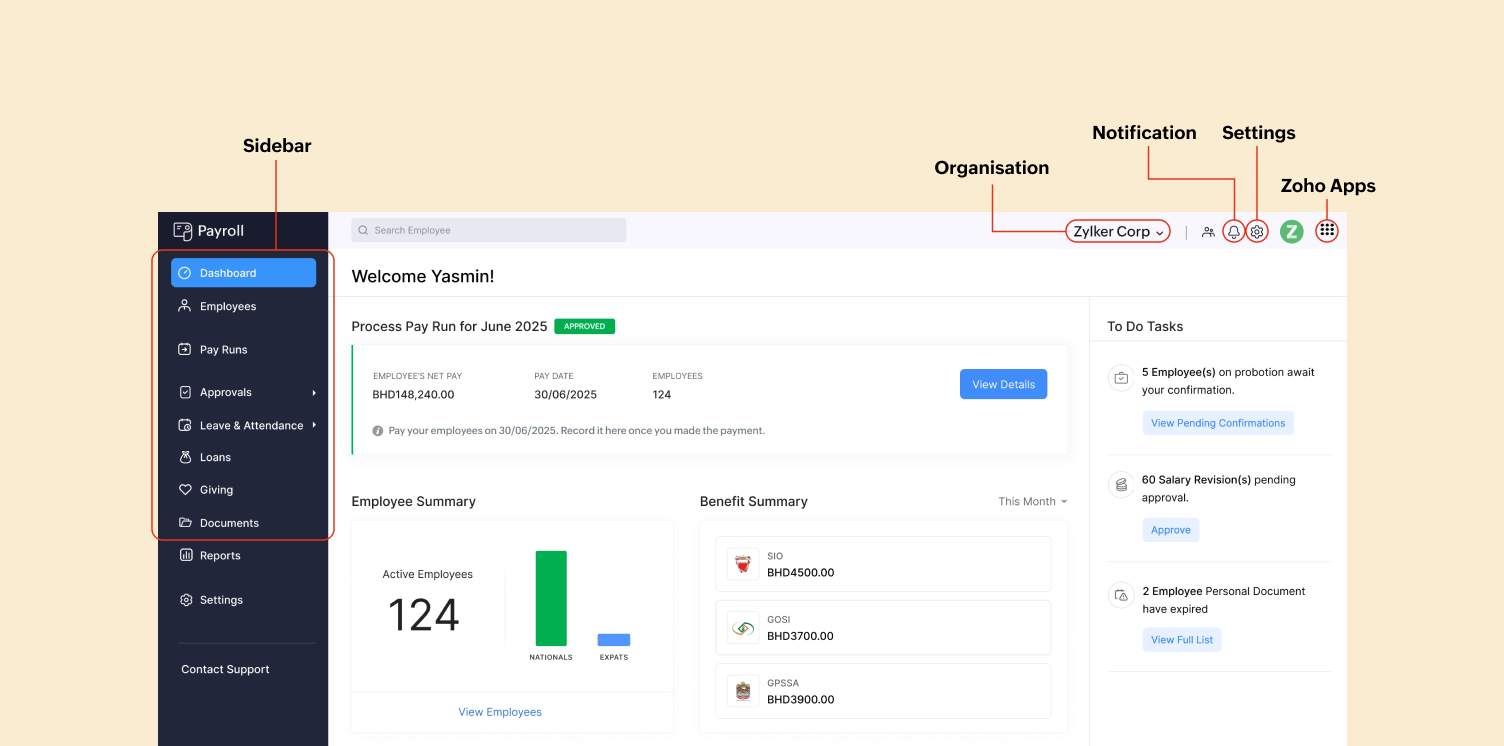Viewport: 1504px width, 746px height.
Task: Click the SIO benefit logo
Action: point(743,564)
